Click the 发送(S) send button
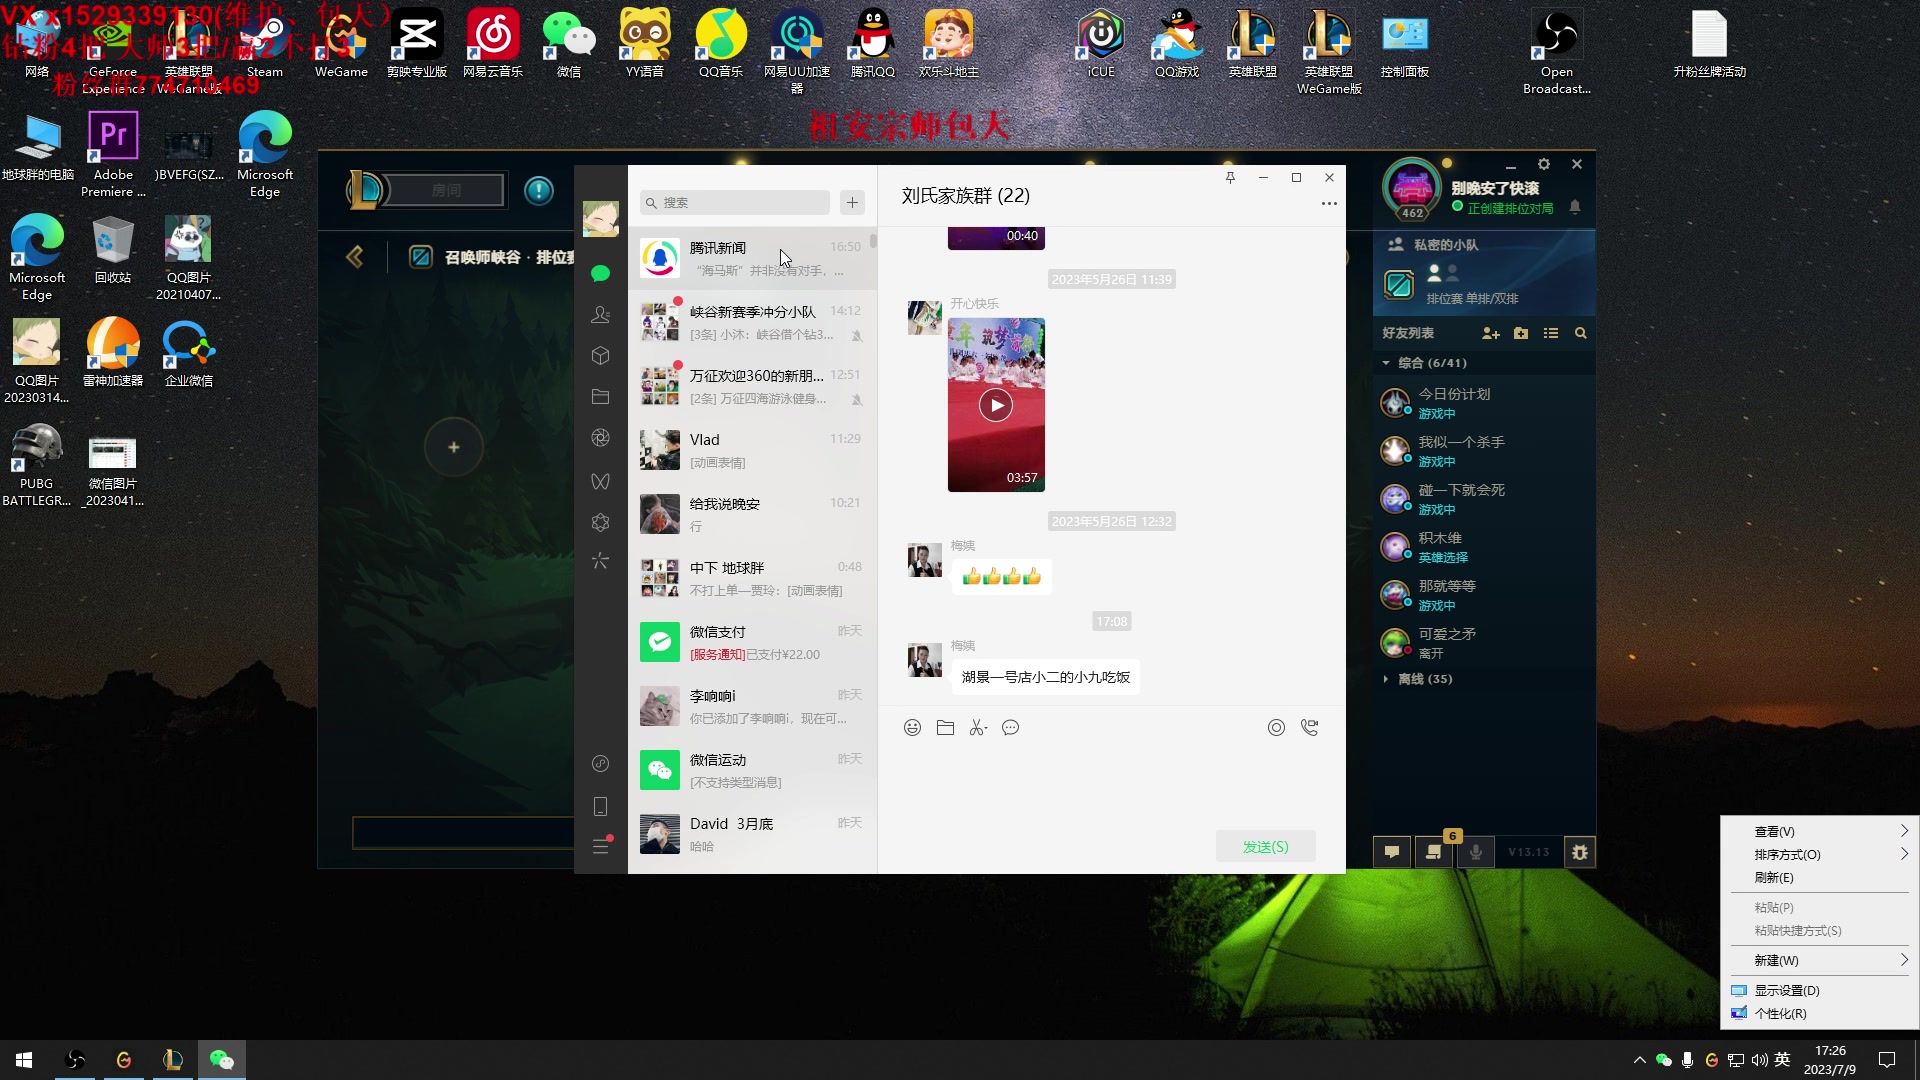 tap(1265, 847)
